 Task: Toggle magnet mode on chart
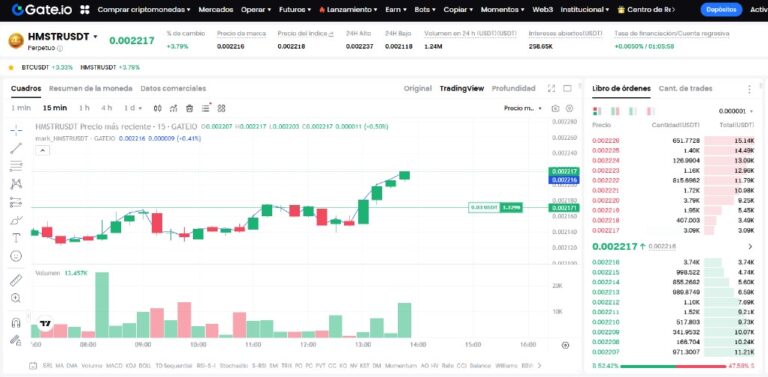(16, 323)
